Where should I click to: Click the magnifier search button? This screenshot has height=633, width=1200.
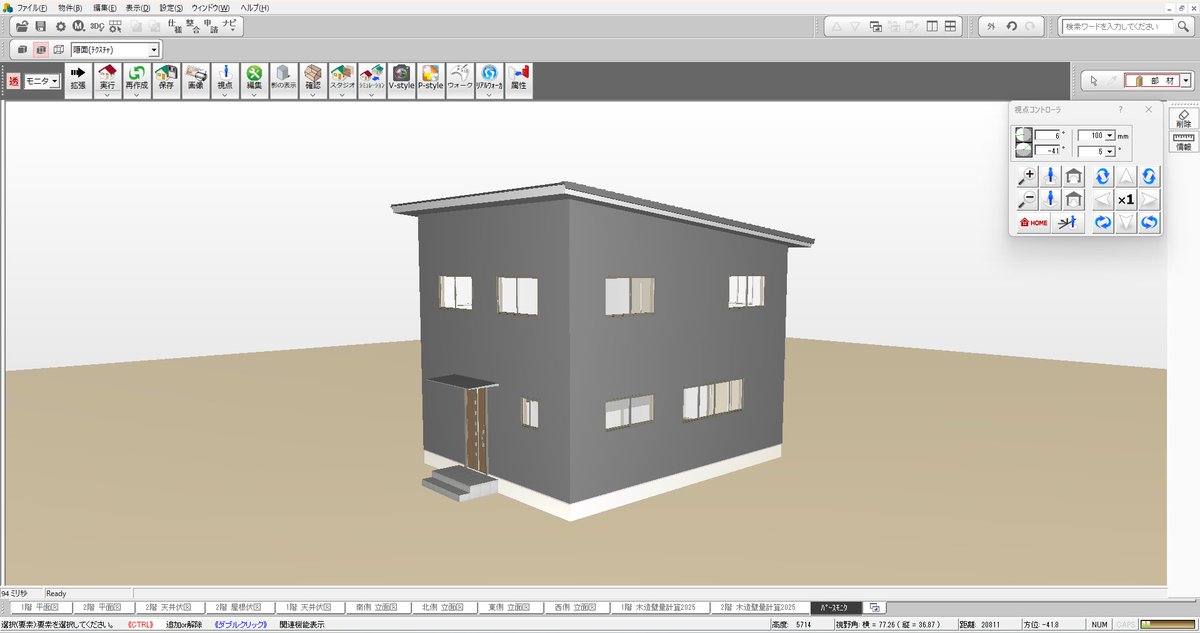coord(1182,27)
